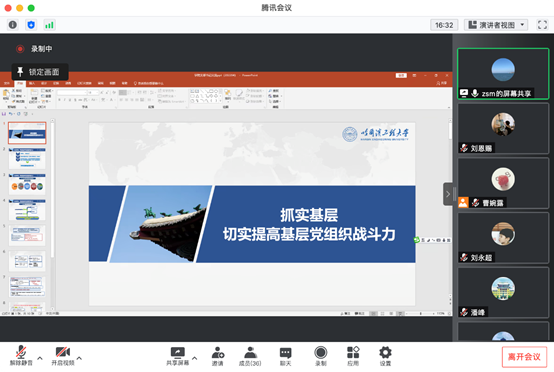Open the settings (设置) gear
The width and height of the screenshot is (554, 372).
tap(385, 356)
